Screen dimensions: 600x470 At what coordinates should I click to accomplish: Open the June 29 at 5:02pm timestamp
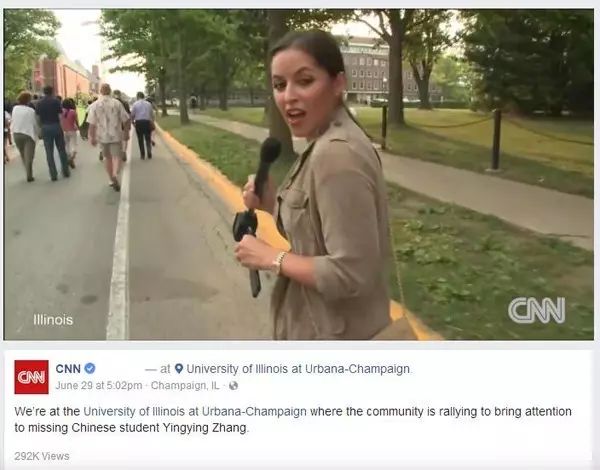[x=99, y=385]
